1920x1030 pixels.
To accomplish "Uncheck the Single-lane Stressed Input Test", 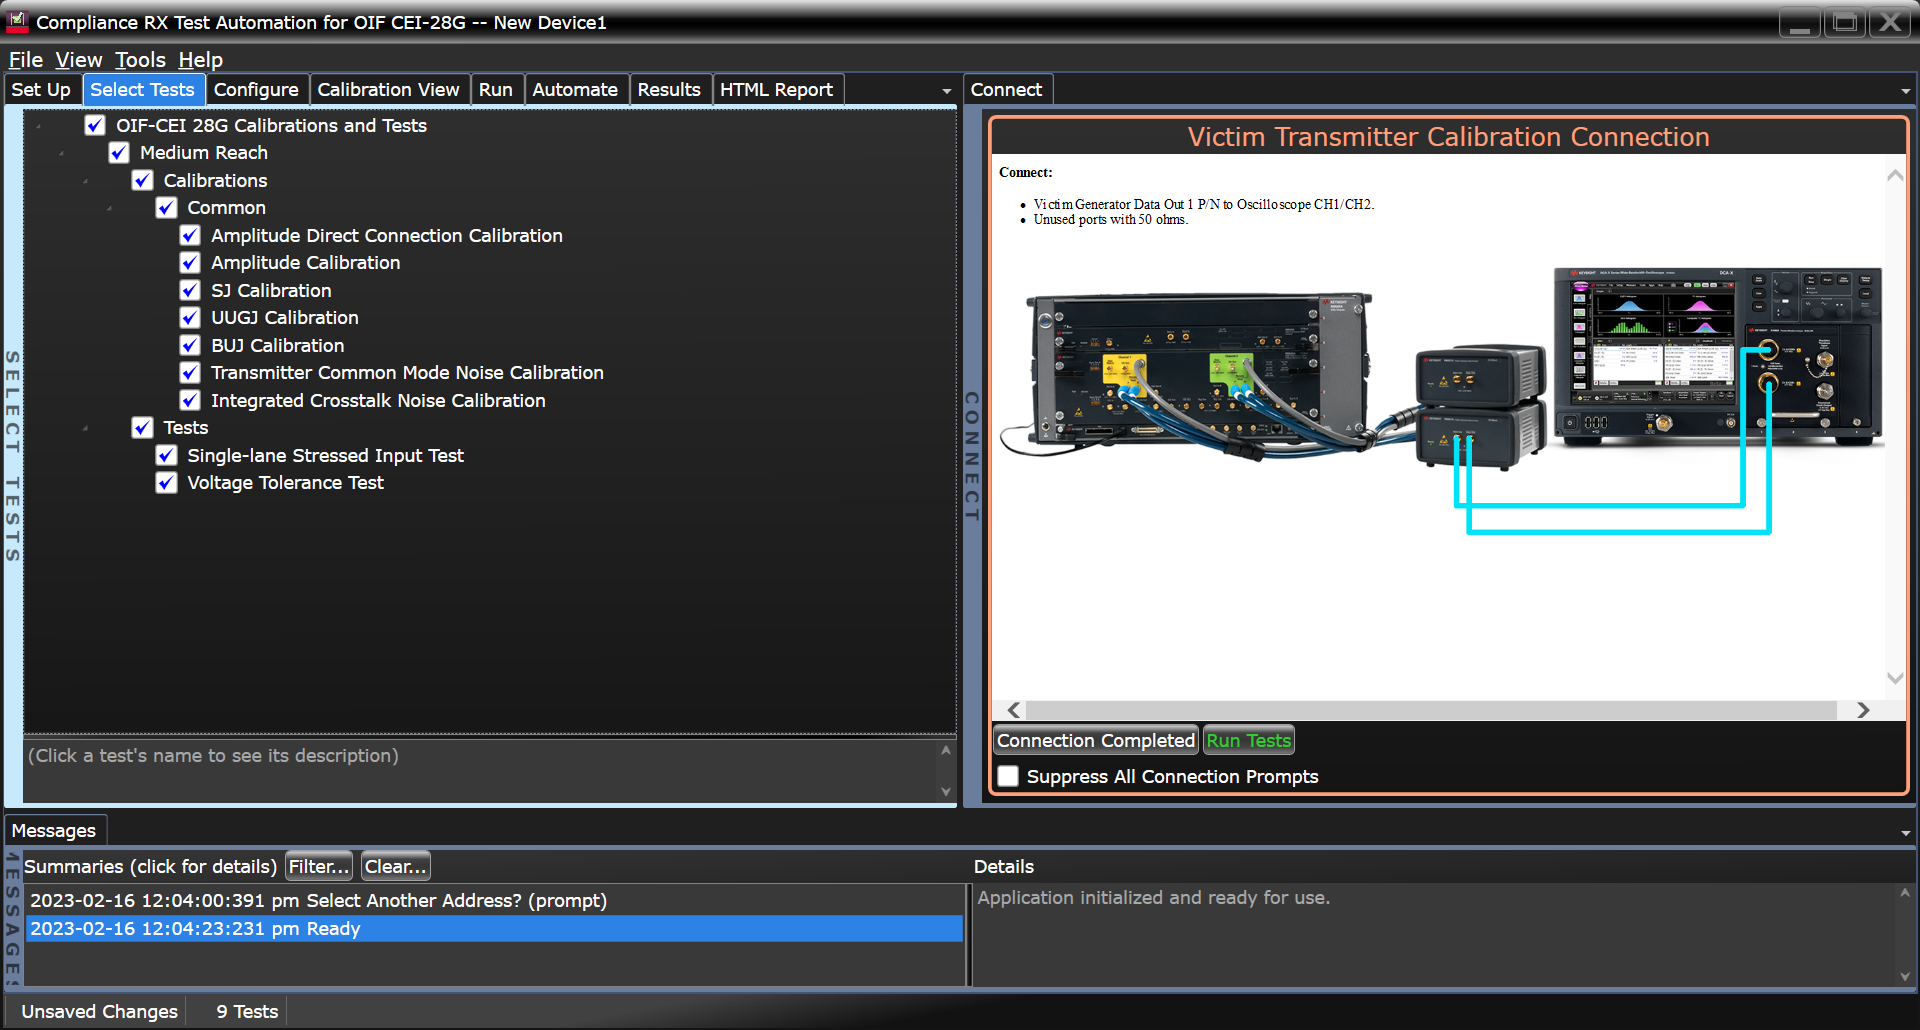I will [166, 455].
